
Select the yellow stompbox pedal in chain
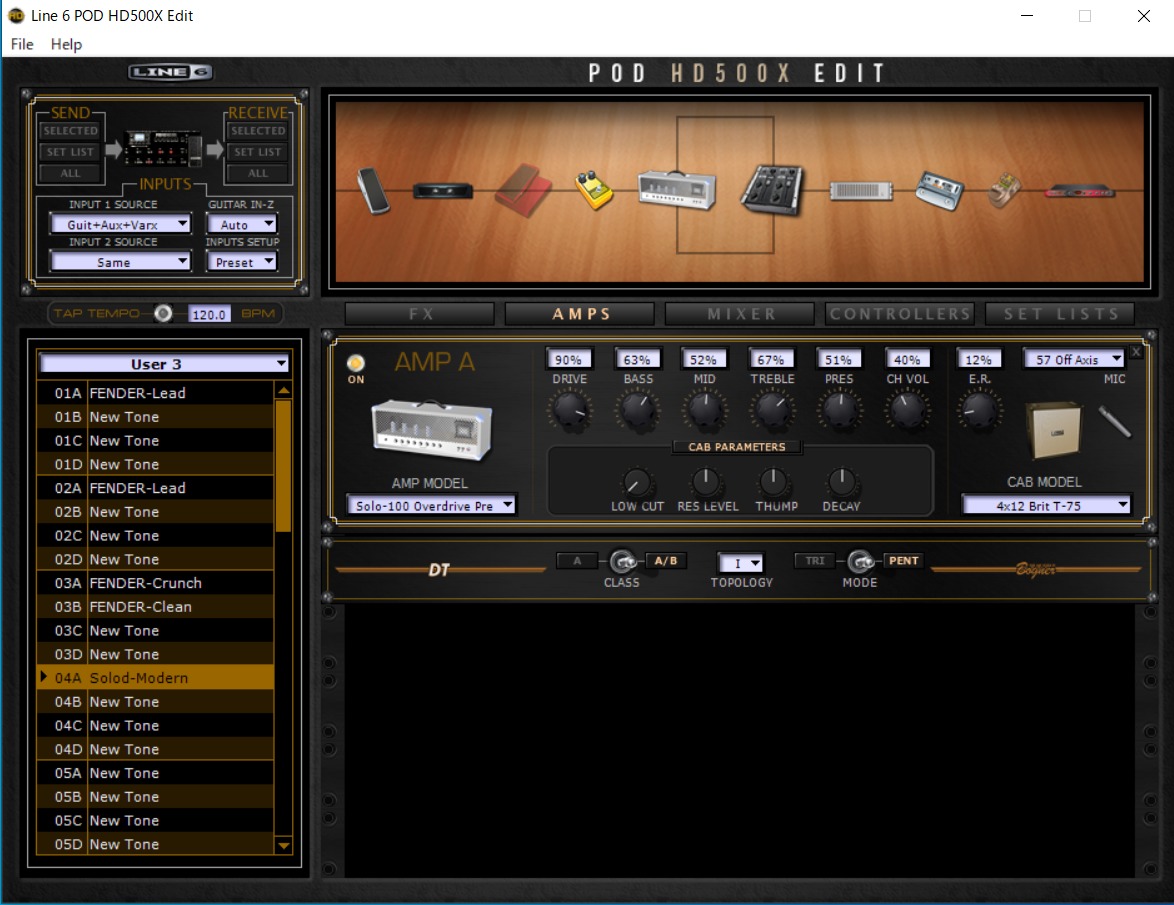click(x=594, y=190)
